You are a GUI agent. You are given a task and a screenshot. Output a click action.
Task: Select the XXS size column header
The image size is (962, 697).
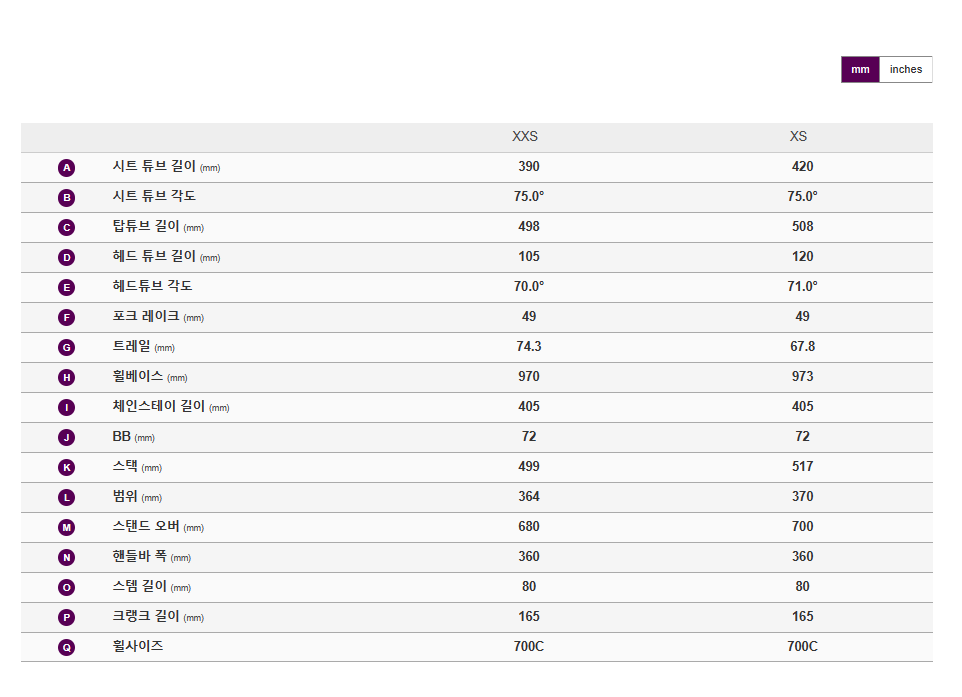point(525,136)
